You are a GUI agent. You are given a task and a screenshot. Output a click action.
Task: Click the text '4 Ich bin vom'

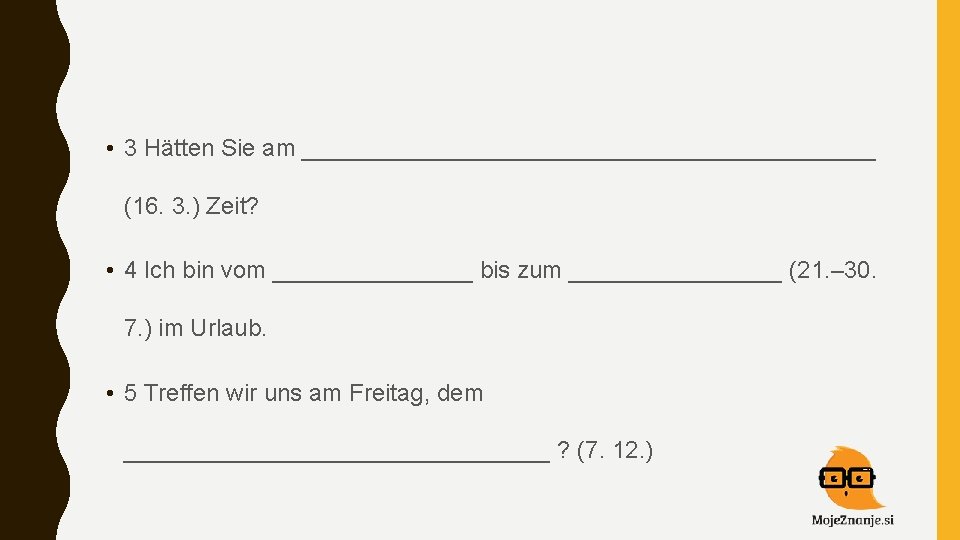tap(194, 270)
